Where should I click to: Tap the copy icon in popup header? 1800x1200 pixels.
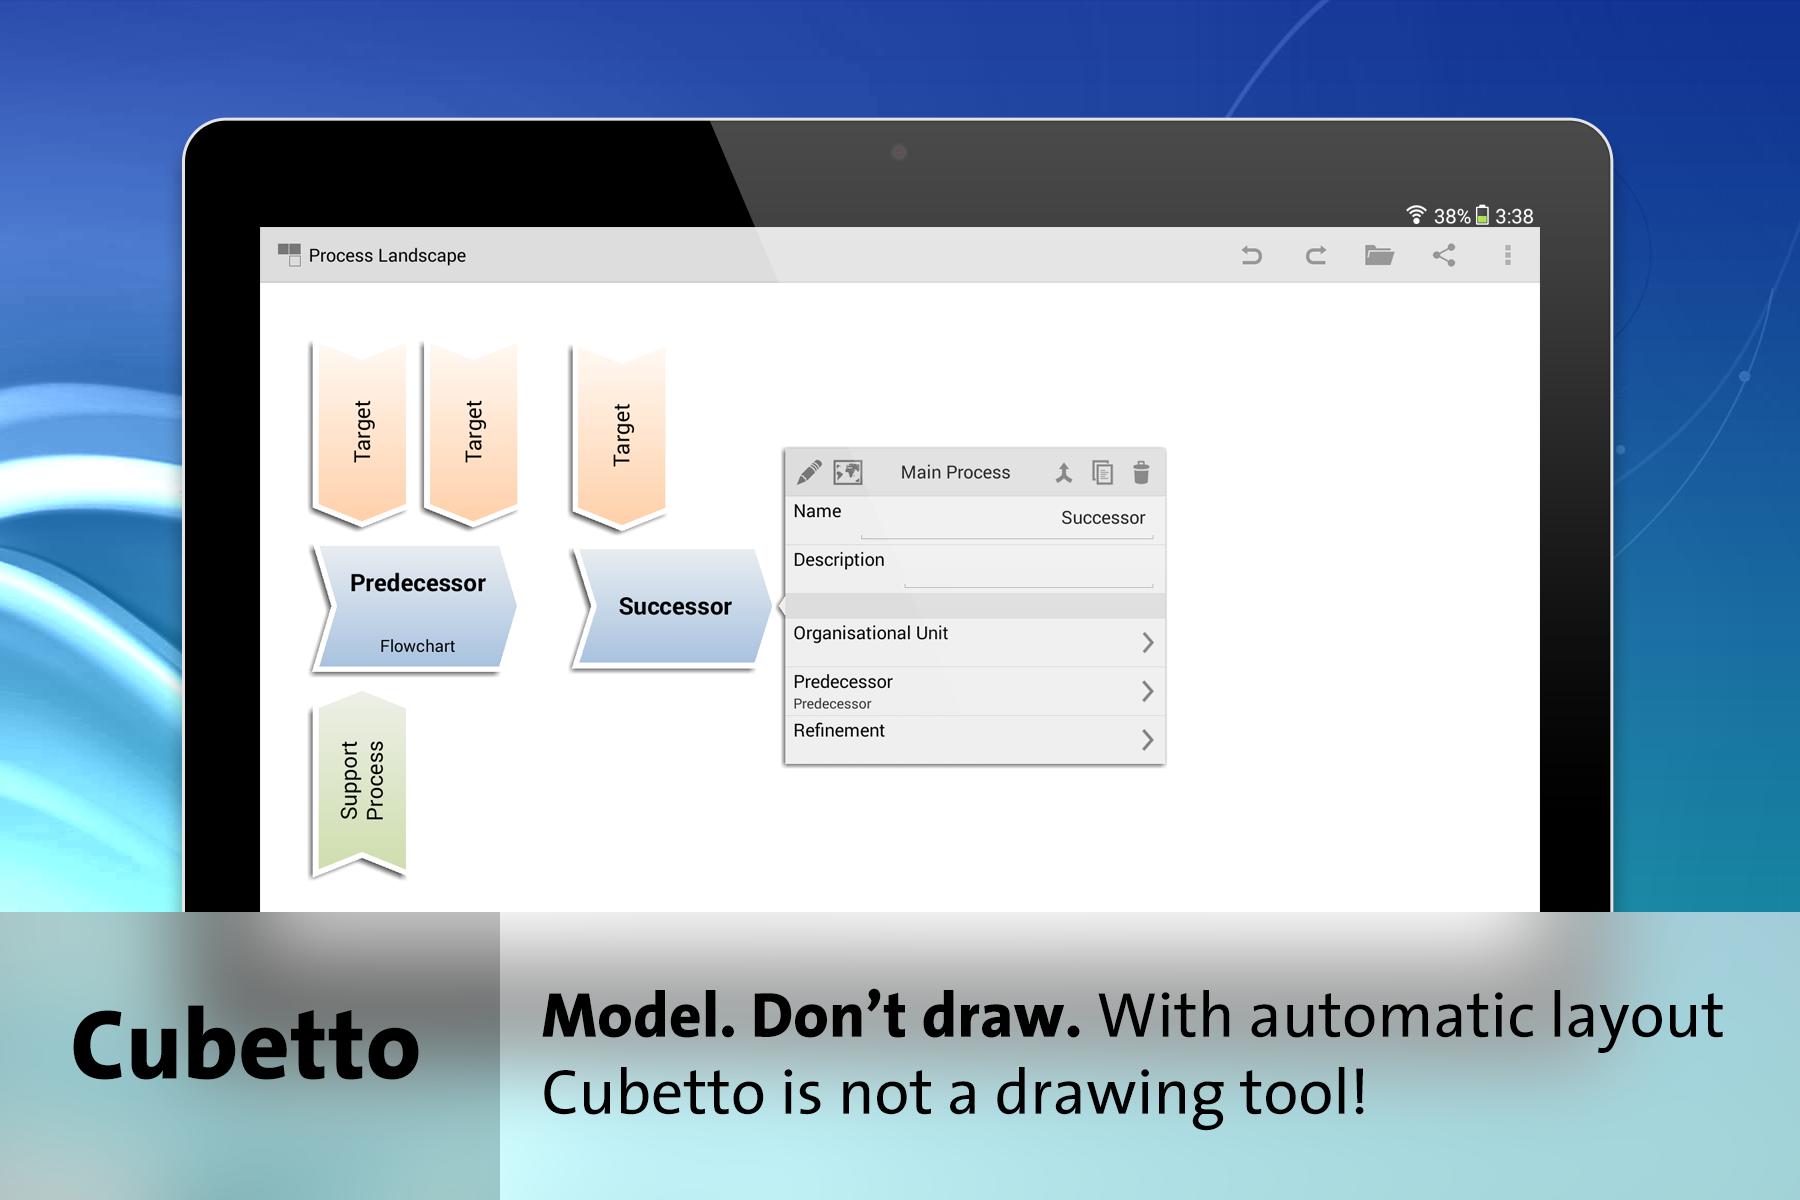[1102, 472]
